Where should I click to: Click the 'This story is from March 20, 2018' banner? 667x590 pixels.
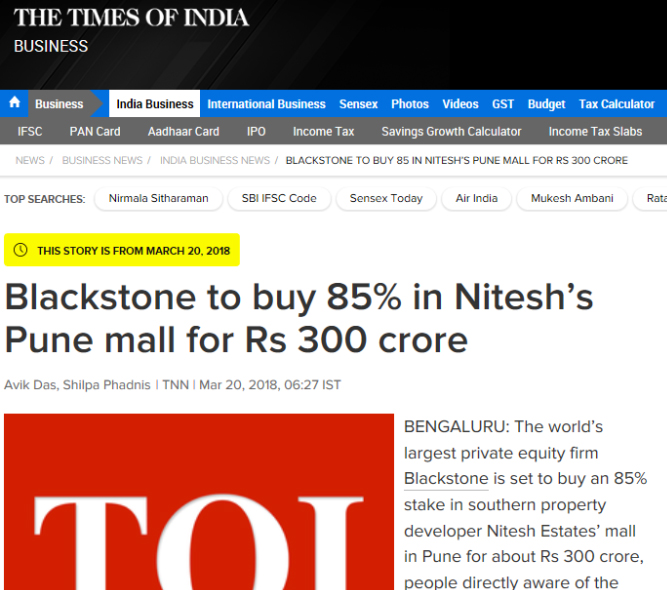coord(122,250)
